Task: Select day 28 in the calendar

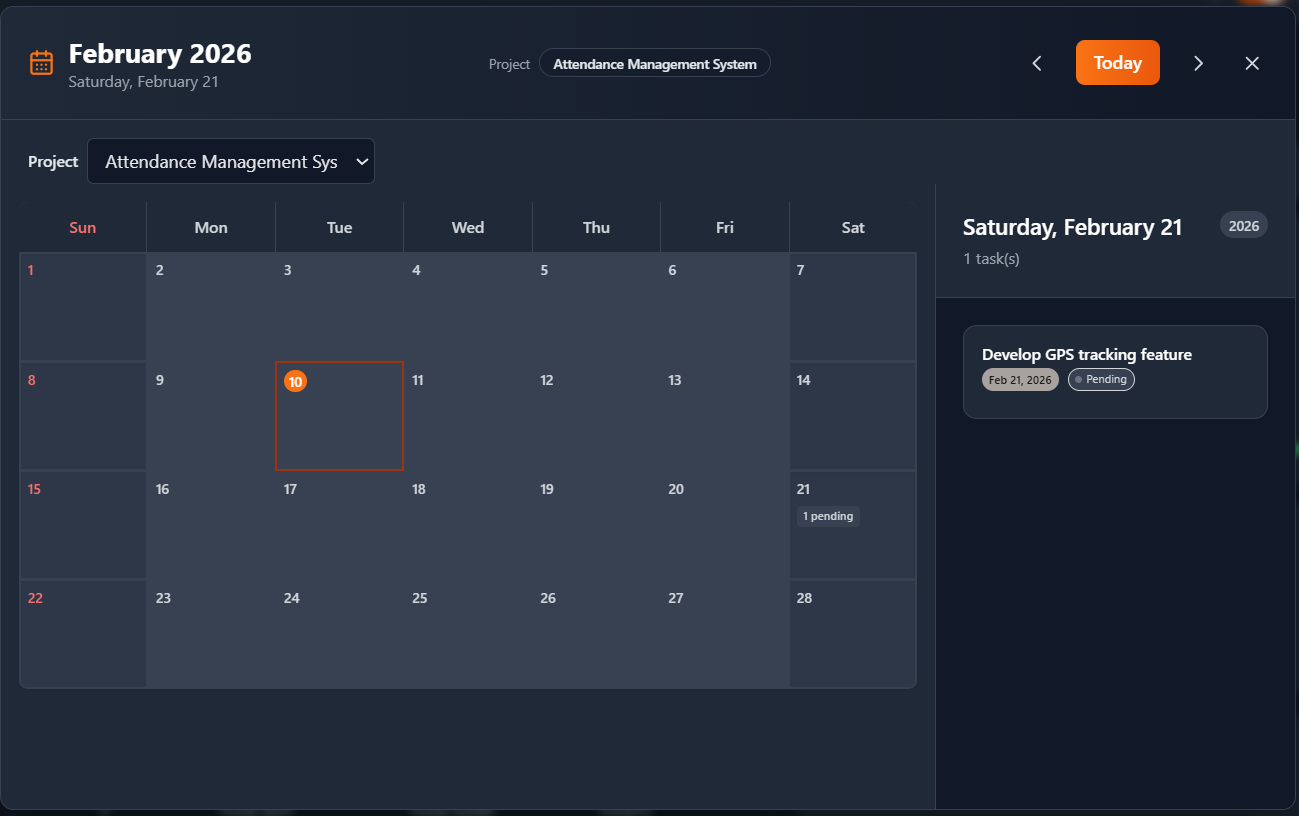Action: (x=852, y=633)
